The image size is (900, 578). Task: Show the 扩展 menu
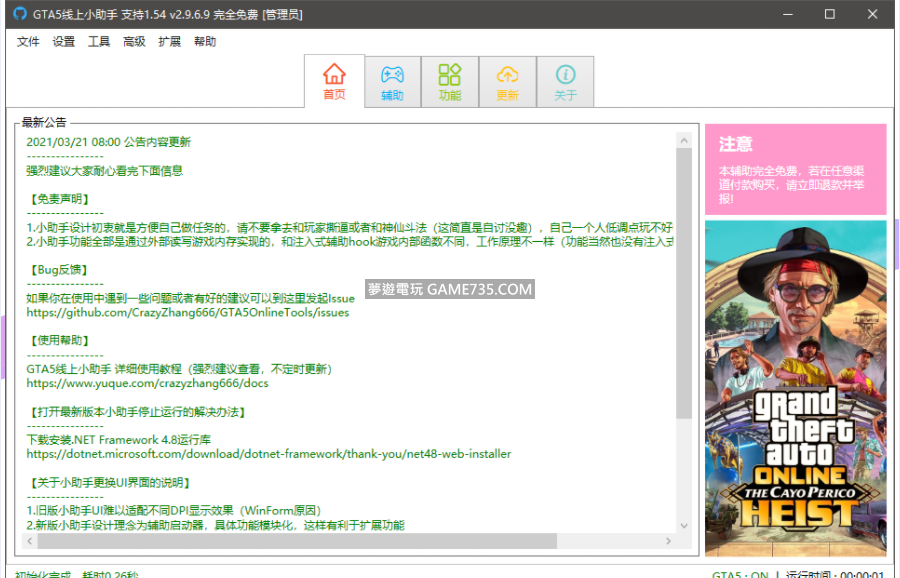170,42
